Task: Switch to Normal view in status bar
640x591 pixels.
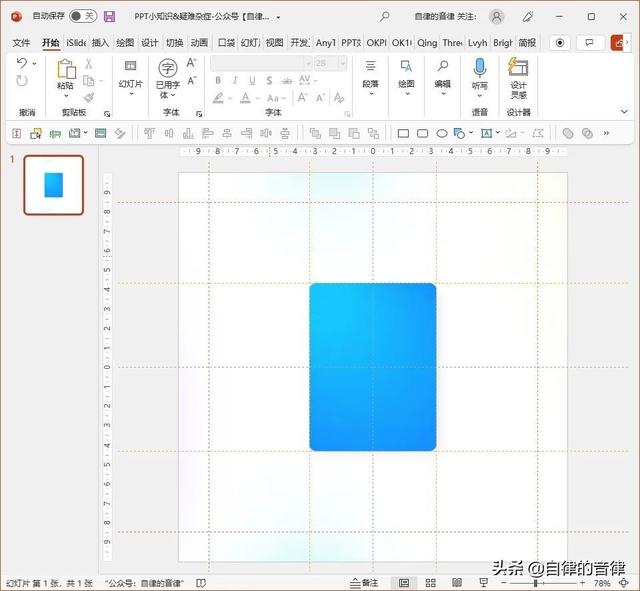Action: 404,583
